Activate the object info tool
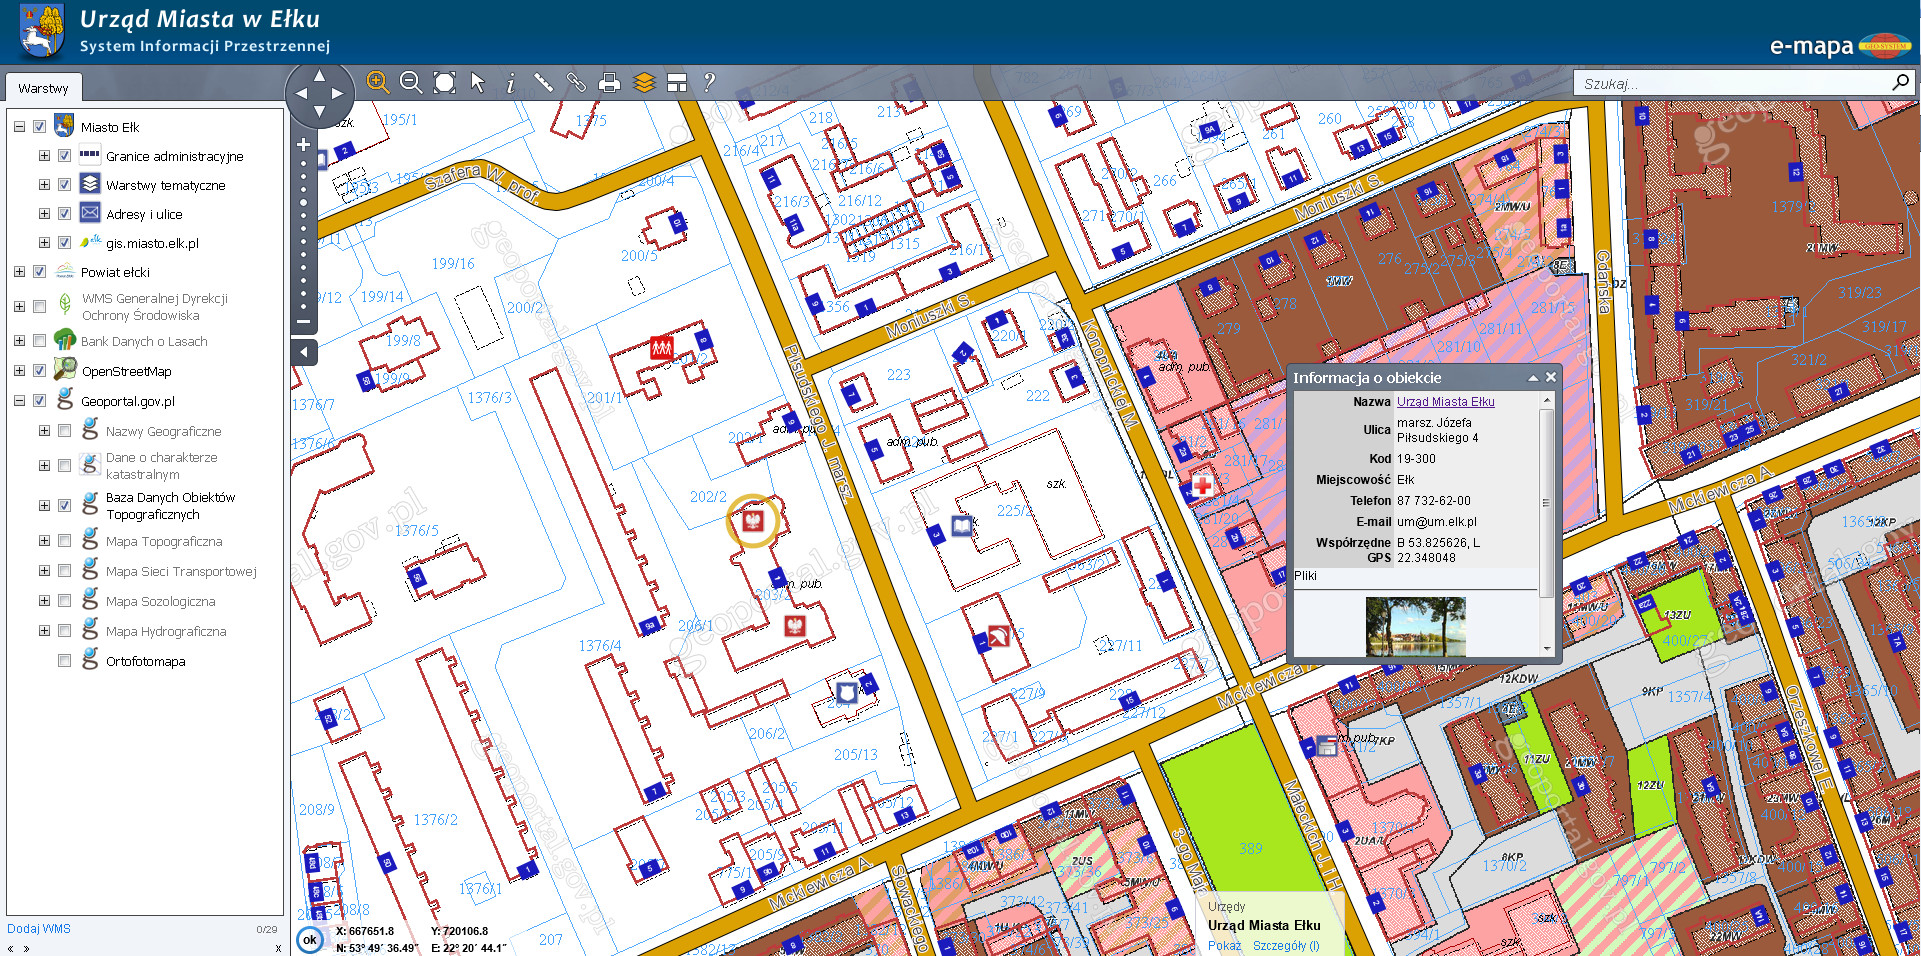This screenshot has width=1921, height=956. [510, 83]
